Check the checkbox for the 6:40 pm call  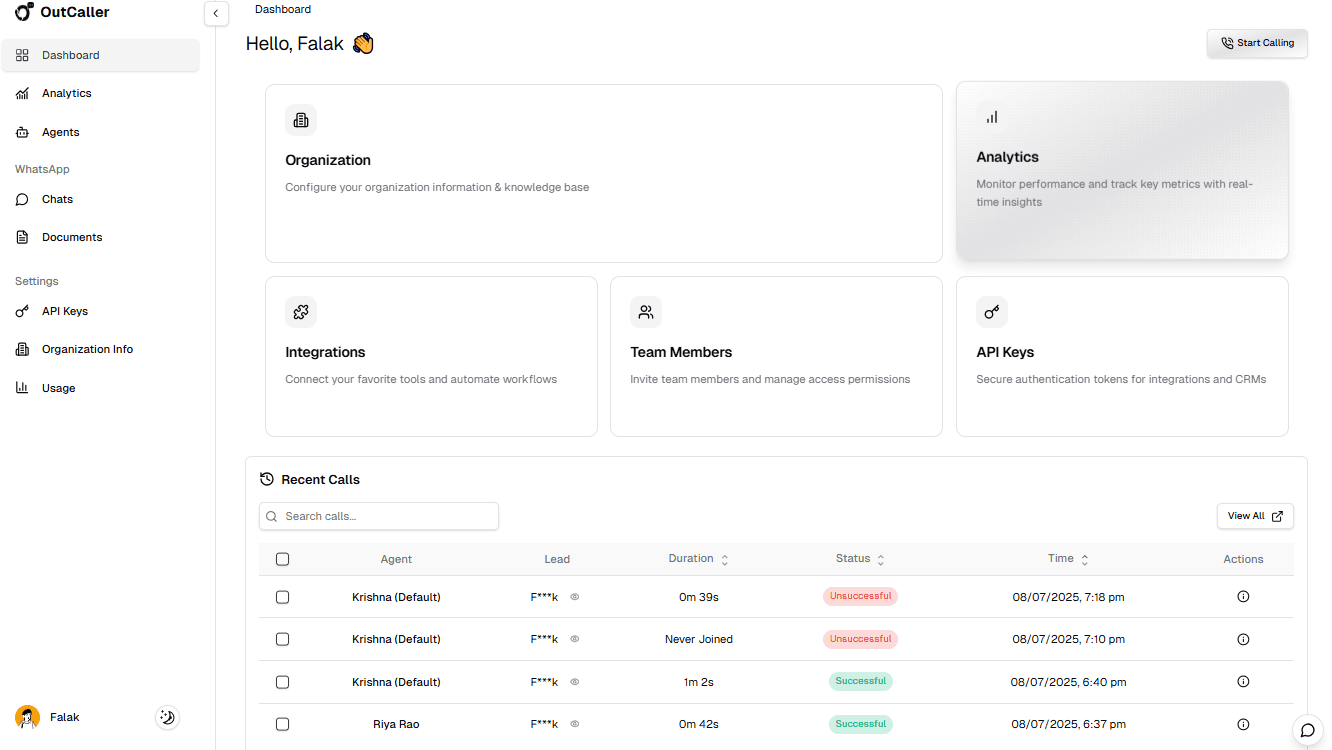tap(282, 681)
